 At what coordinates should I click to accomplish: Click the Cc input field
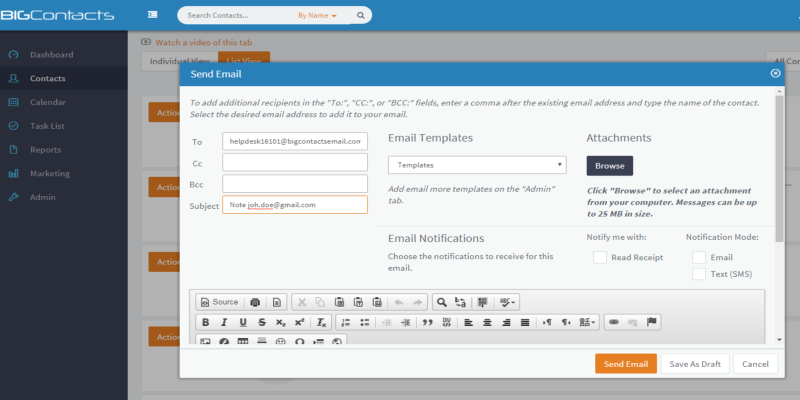coord(295,162)
